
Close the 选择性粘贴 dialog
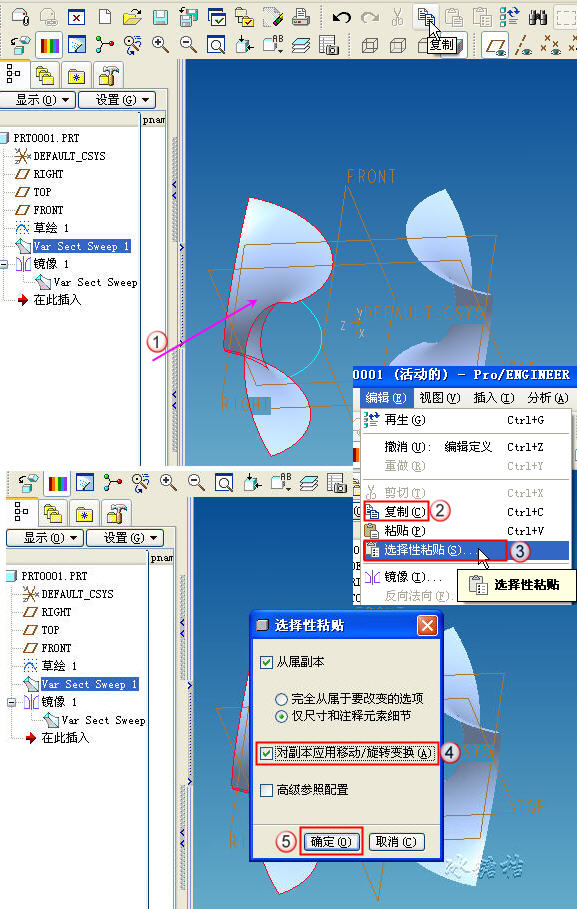point(427,626)
